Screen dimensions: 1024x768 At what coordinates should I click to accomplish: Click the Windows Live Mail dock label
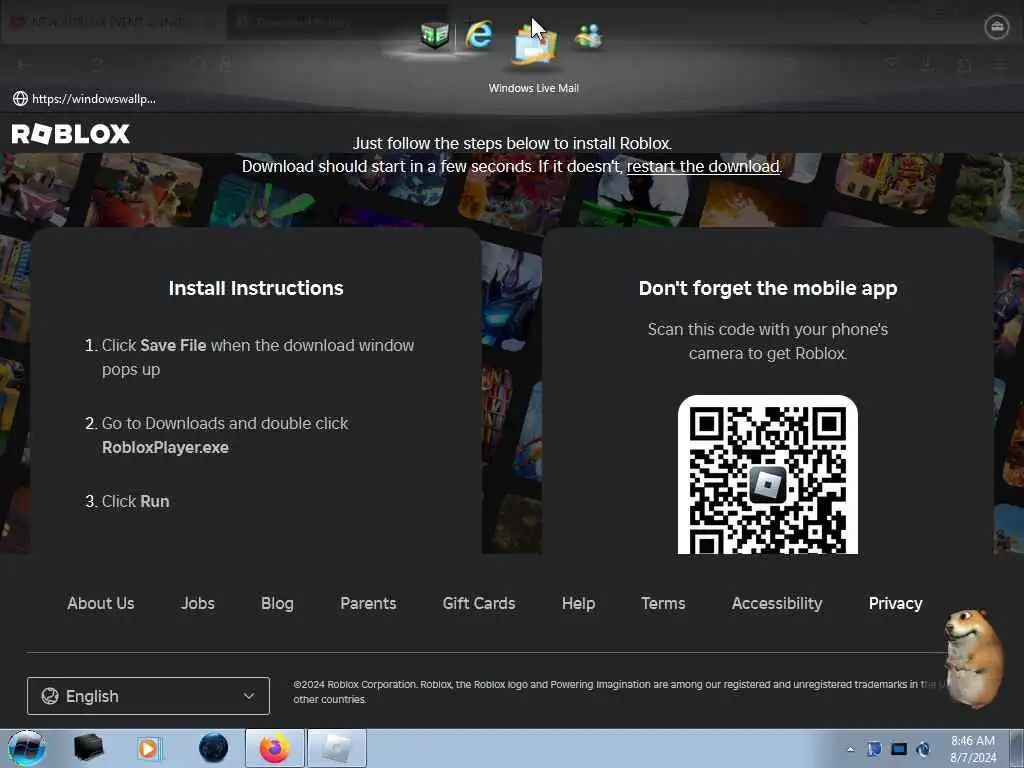[534, 88]
